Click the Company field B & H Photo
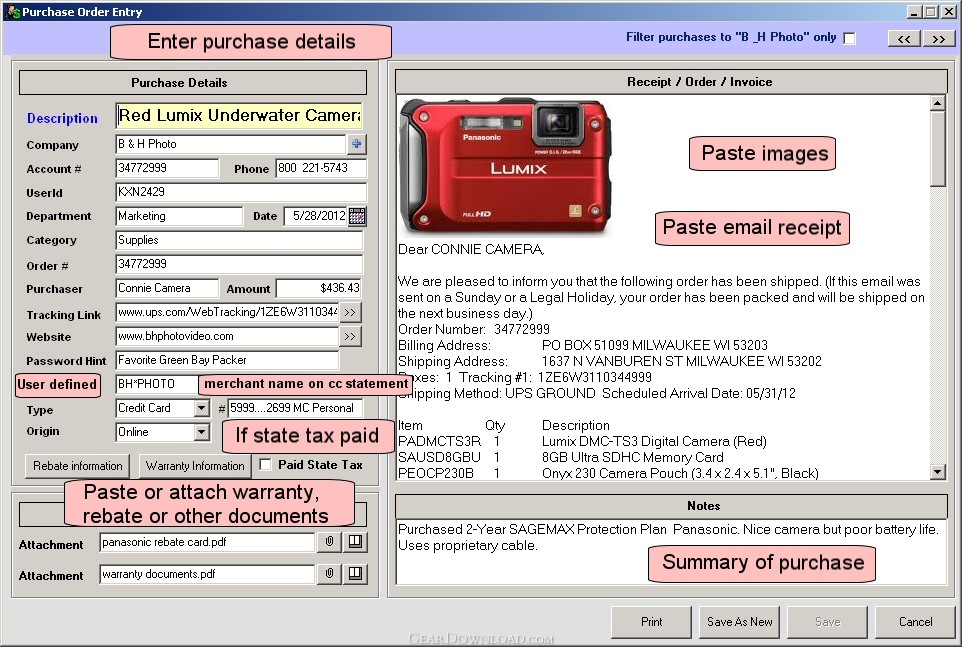Image resolution: width=962 pixels, height=647 pixels. coord(231,144)
